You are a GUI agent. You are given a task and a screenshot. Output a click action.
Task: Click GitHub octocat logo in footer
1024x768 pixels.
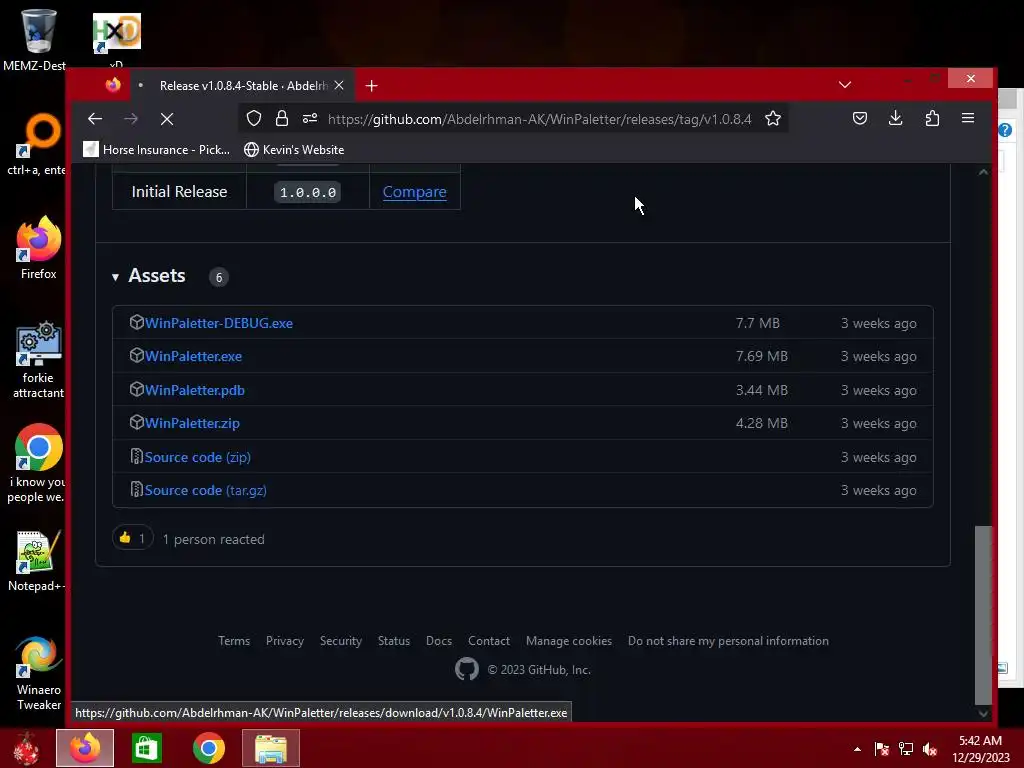tap(467, 669)
